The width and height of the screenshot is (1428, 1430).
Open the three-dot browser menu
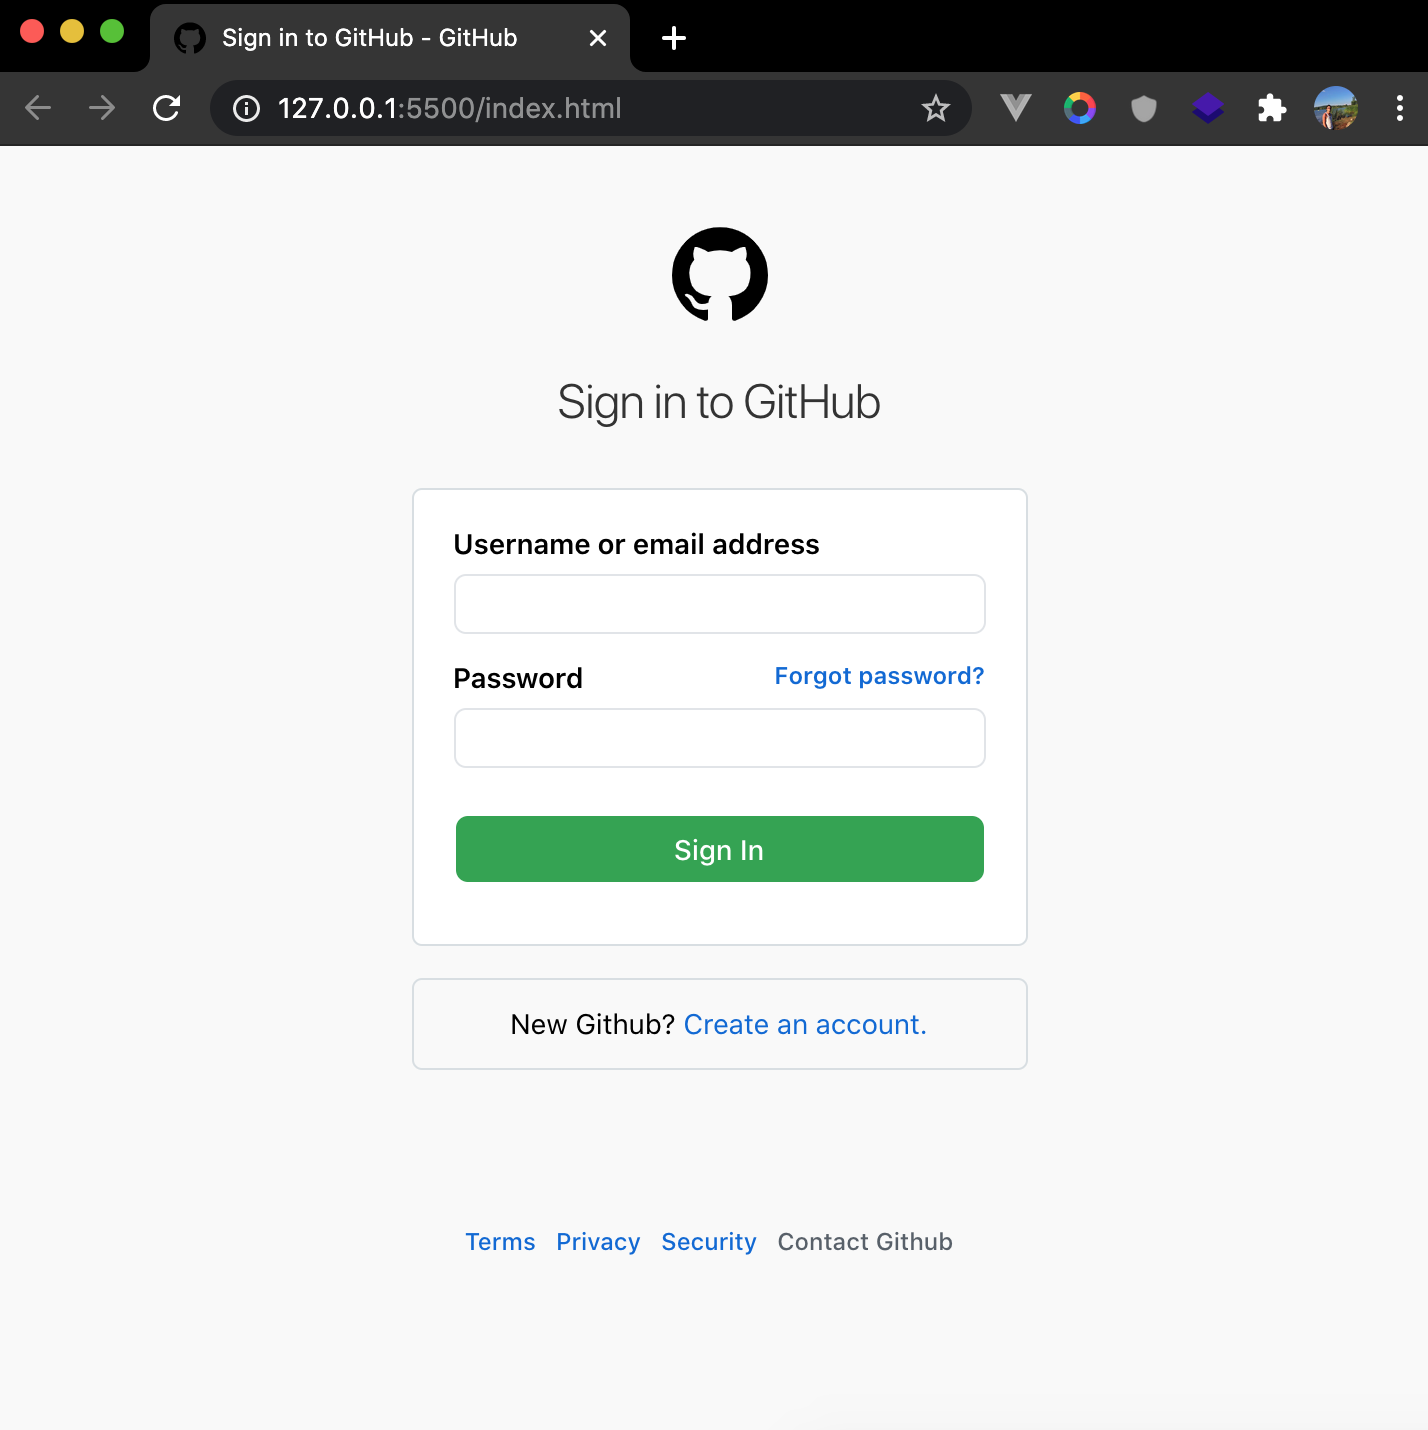[x=1398, y=108]
